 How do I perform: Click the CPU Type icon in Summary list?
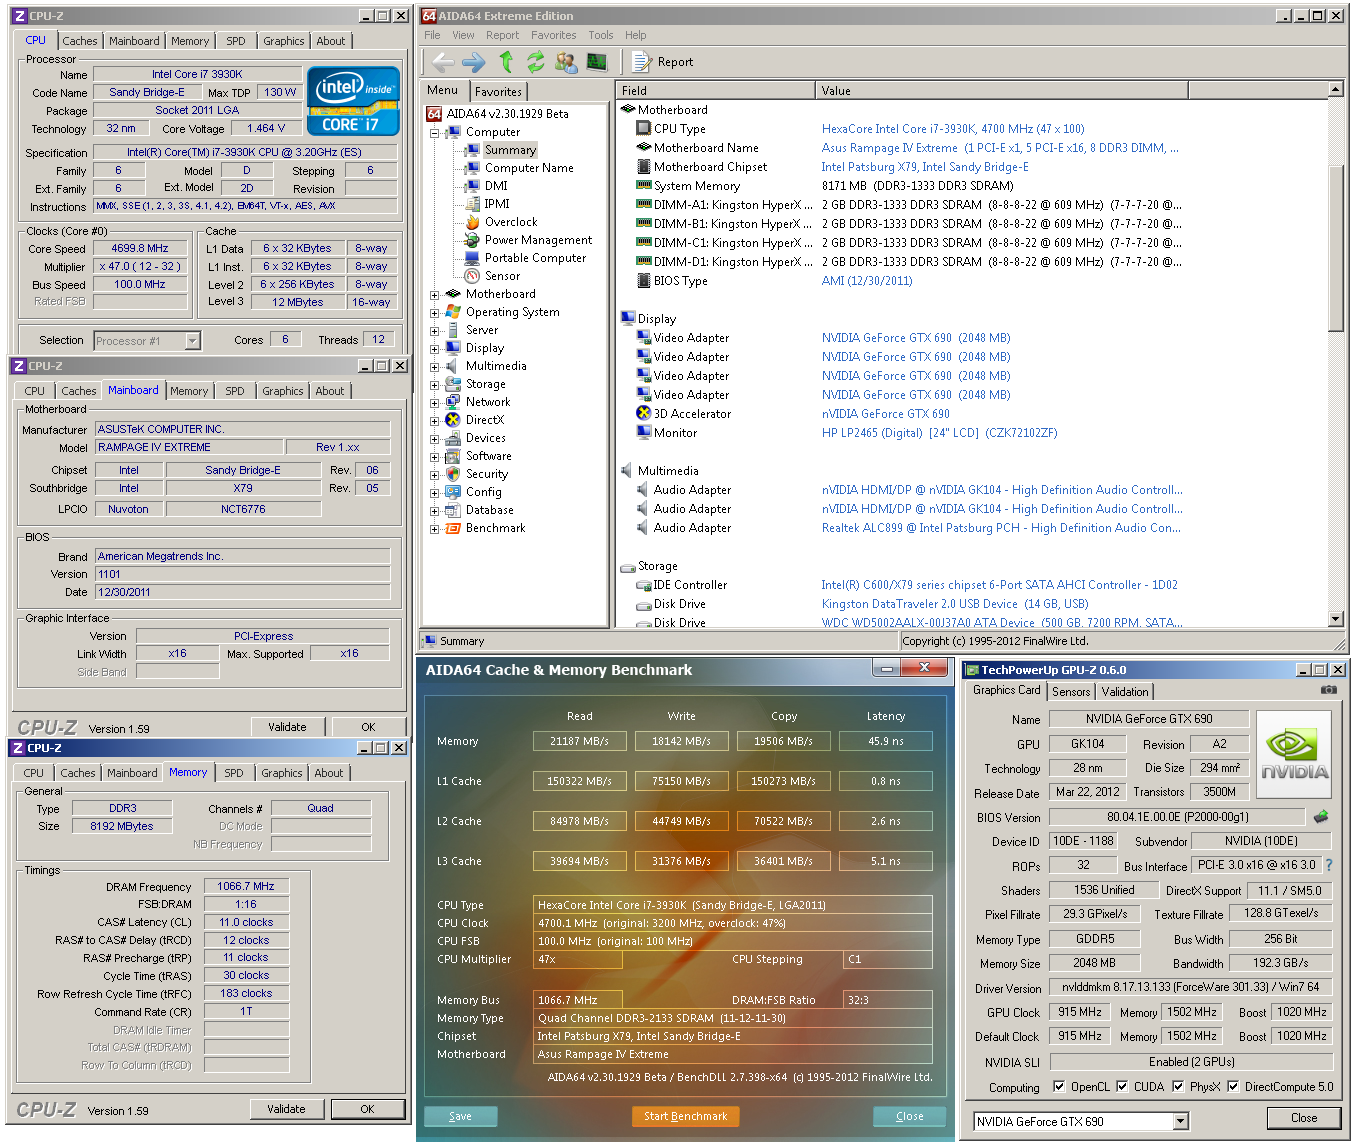pos(644,129)
